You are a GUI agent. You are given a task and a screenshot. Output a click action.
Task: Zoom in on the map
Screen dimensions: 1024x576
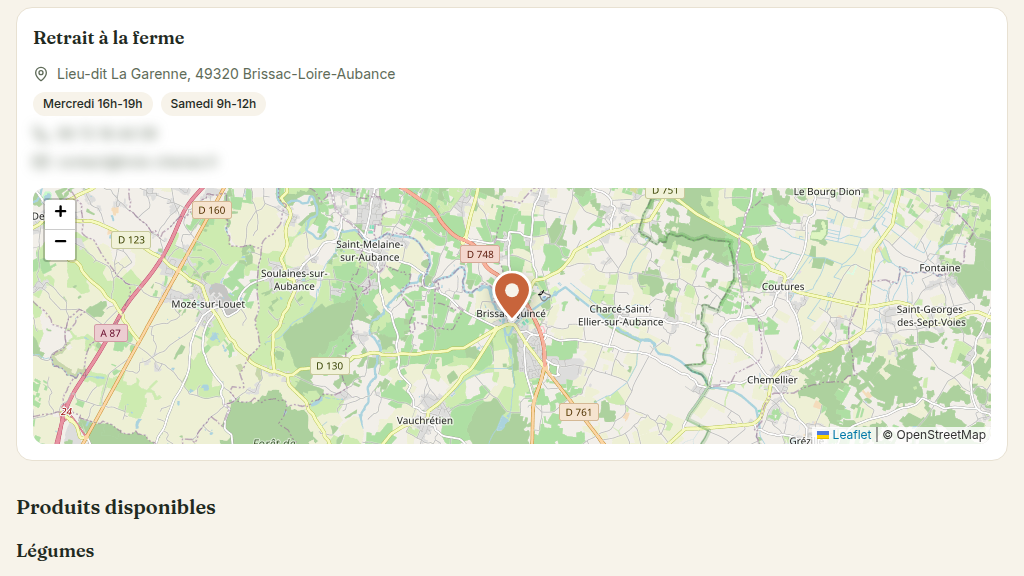(60, 212)
